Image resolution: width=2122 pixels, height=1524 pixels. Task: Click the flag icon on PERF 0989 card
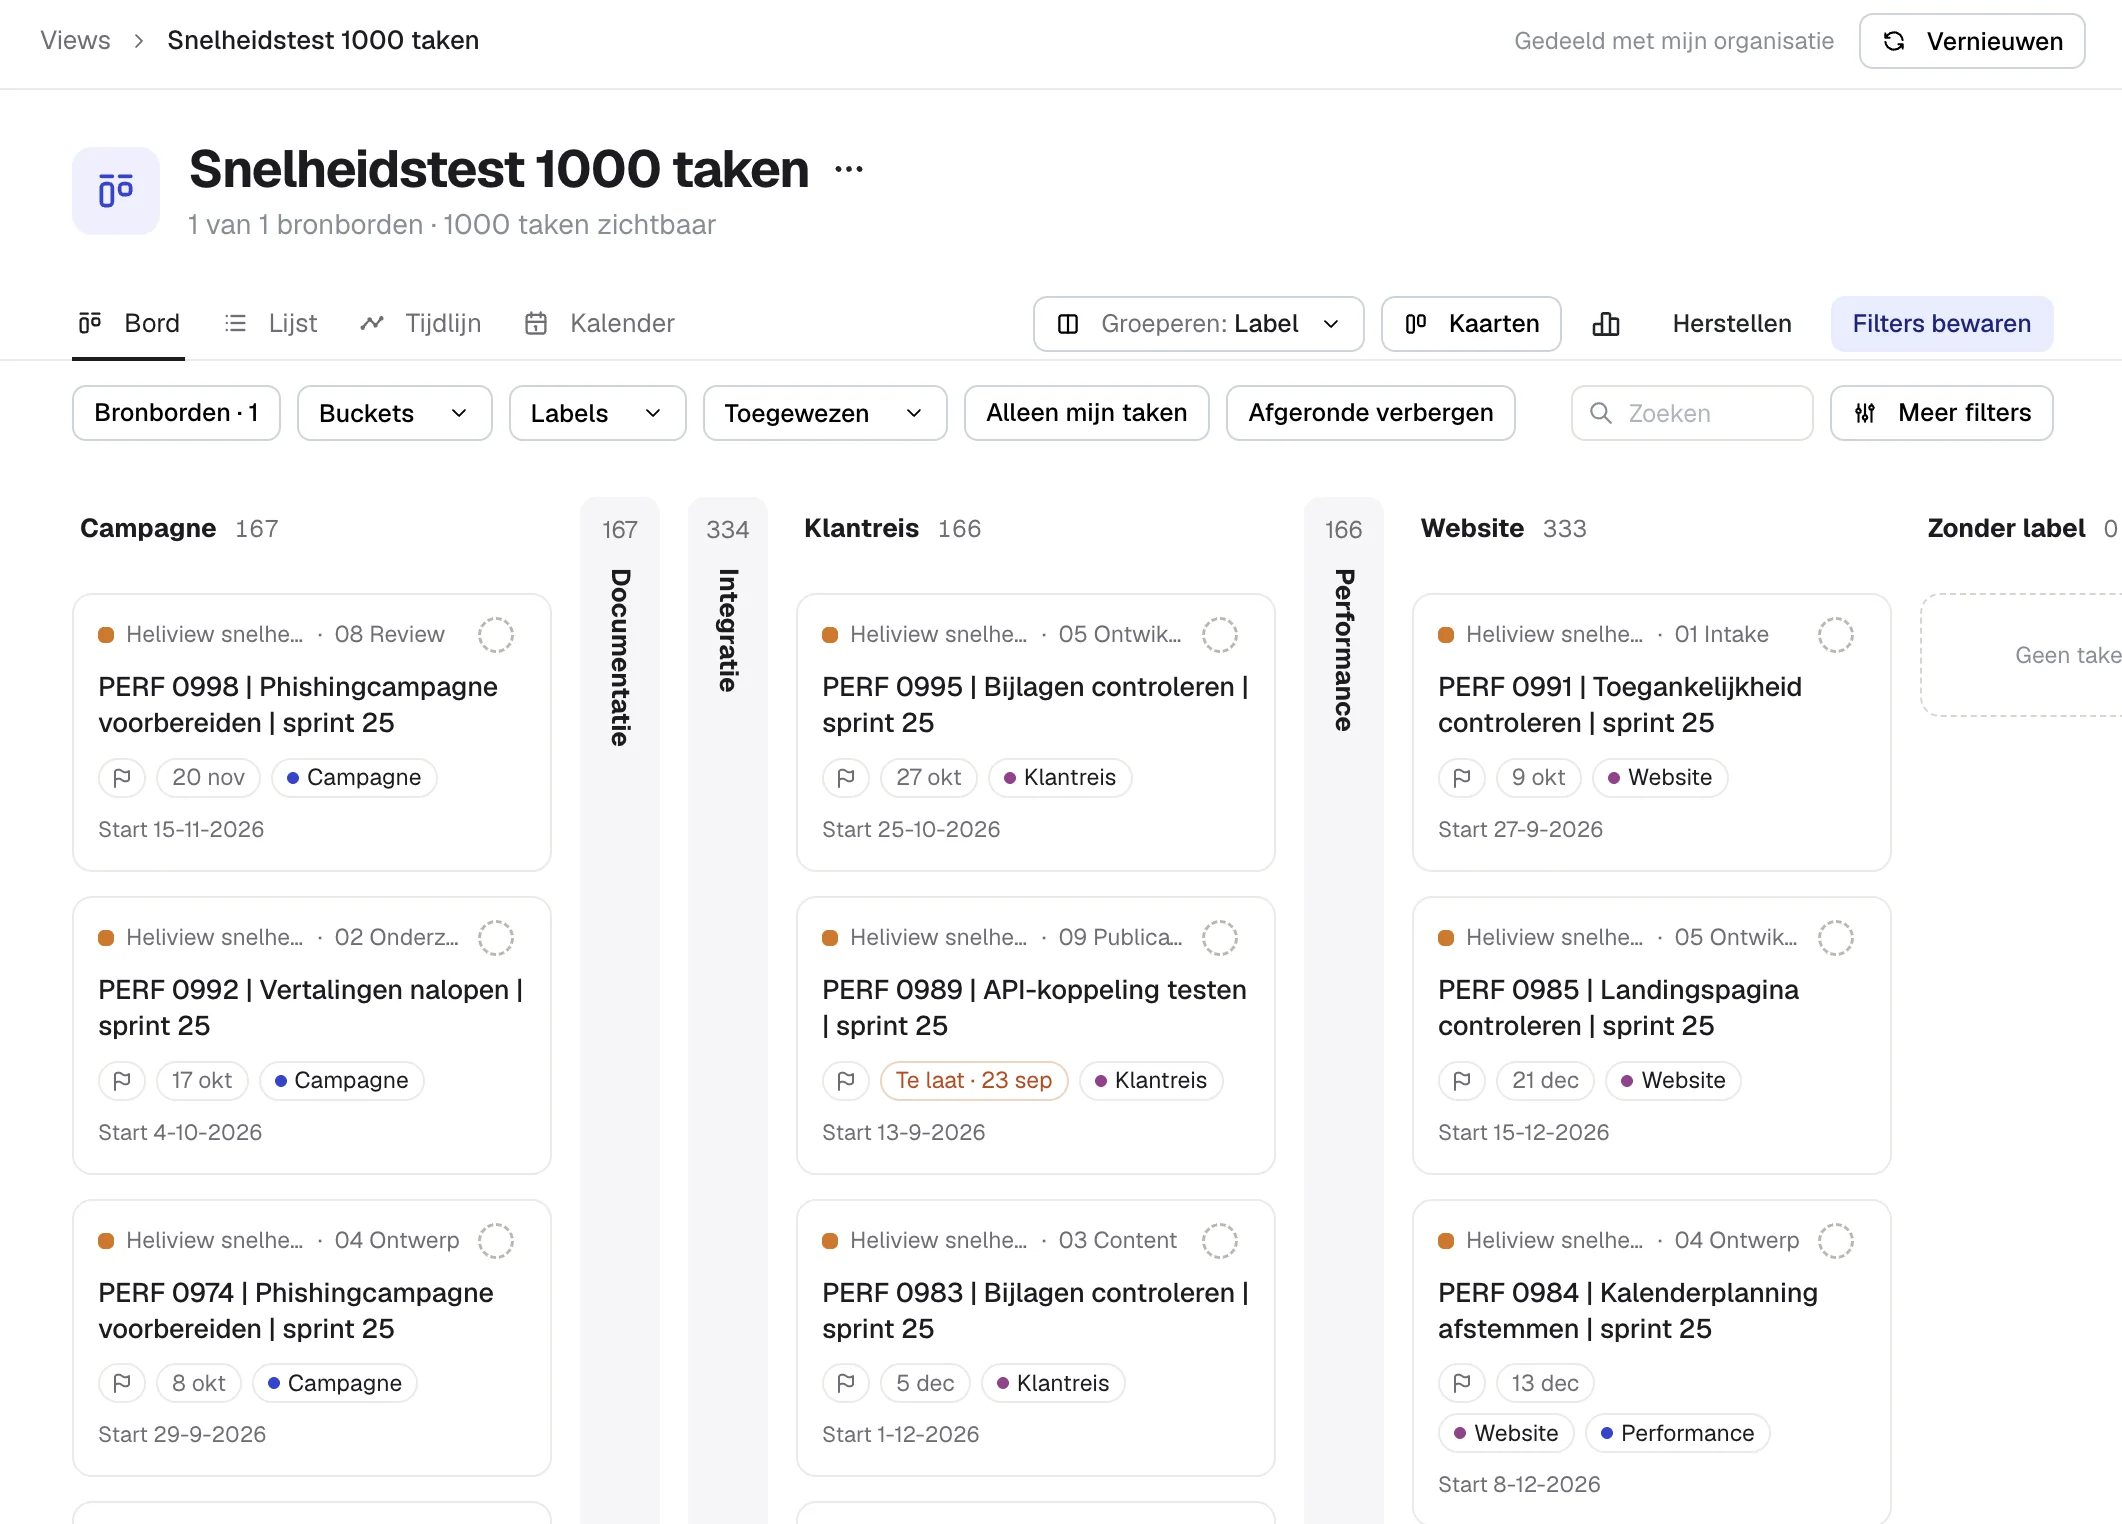click(x=846, y=1081)
